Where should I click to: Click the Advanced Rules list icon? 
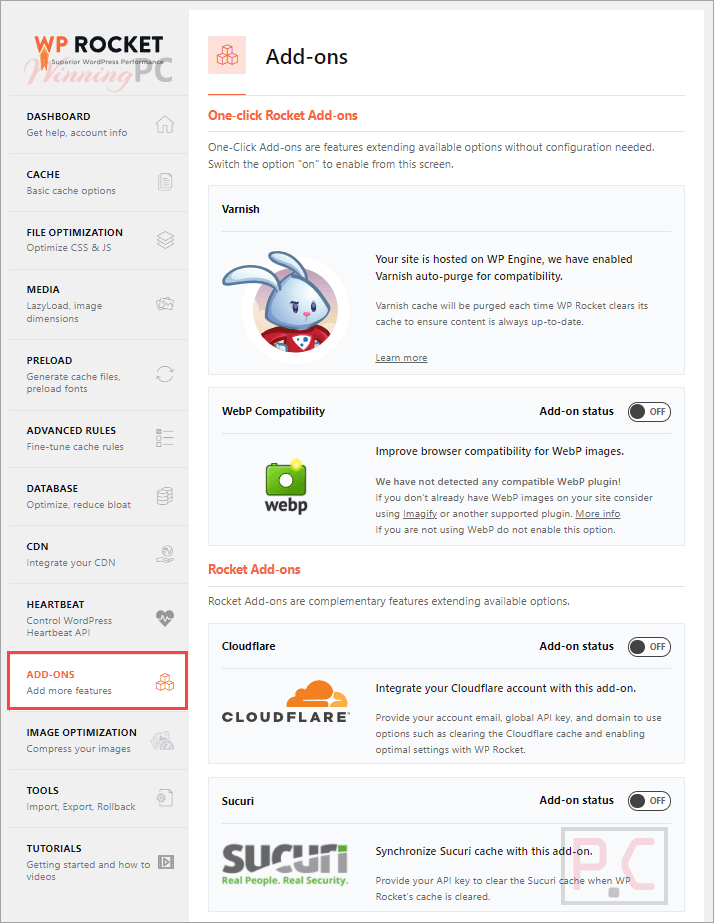(165, 438)
